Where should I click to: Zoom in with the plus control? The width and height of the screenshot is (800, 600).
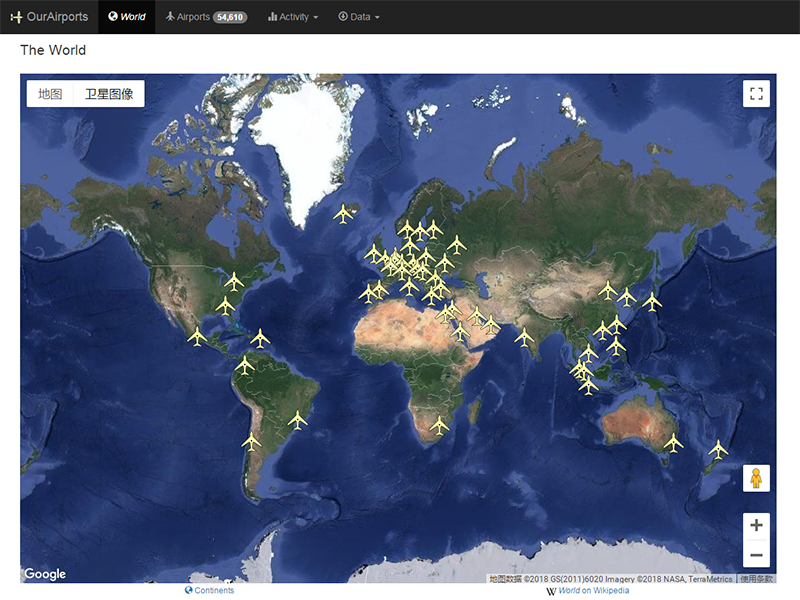click(x=757, y=524)
